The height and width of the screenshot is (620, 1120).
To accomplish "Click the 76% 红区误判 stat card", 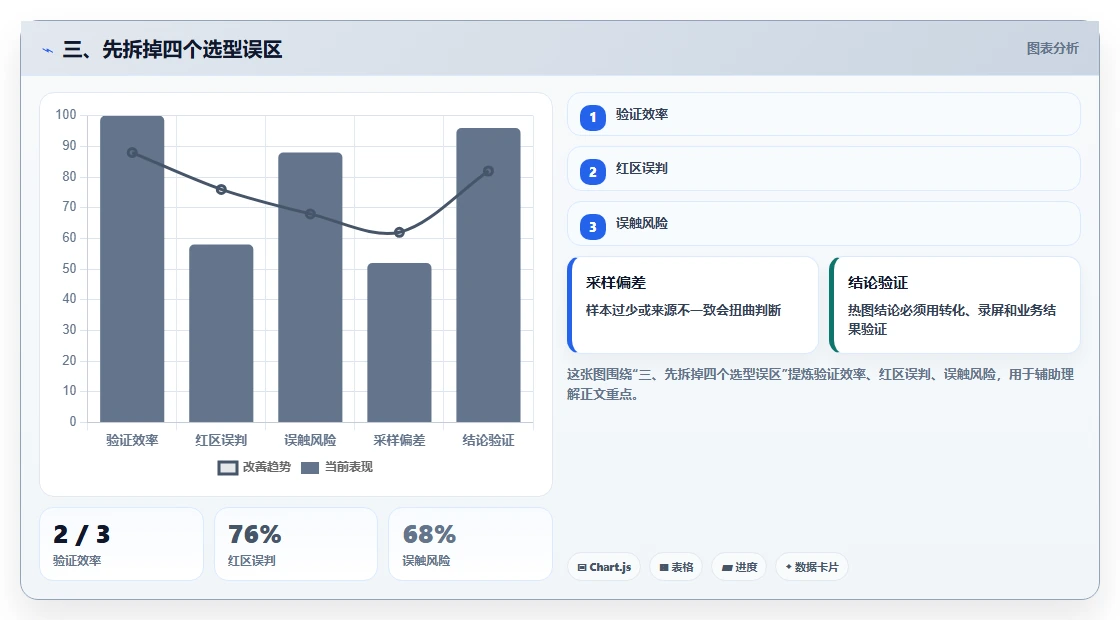I will coord(296,544).
